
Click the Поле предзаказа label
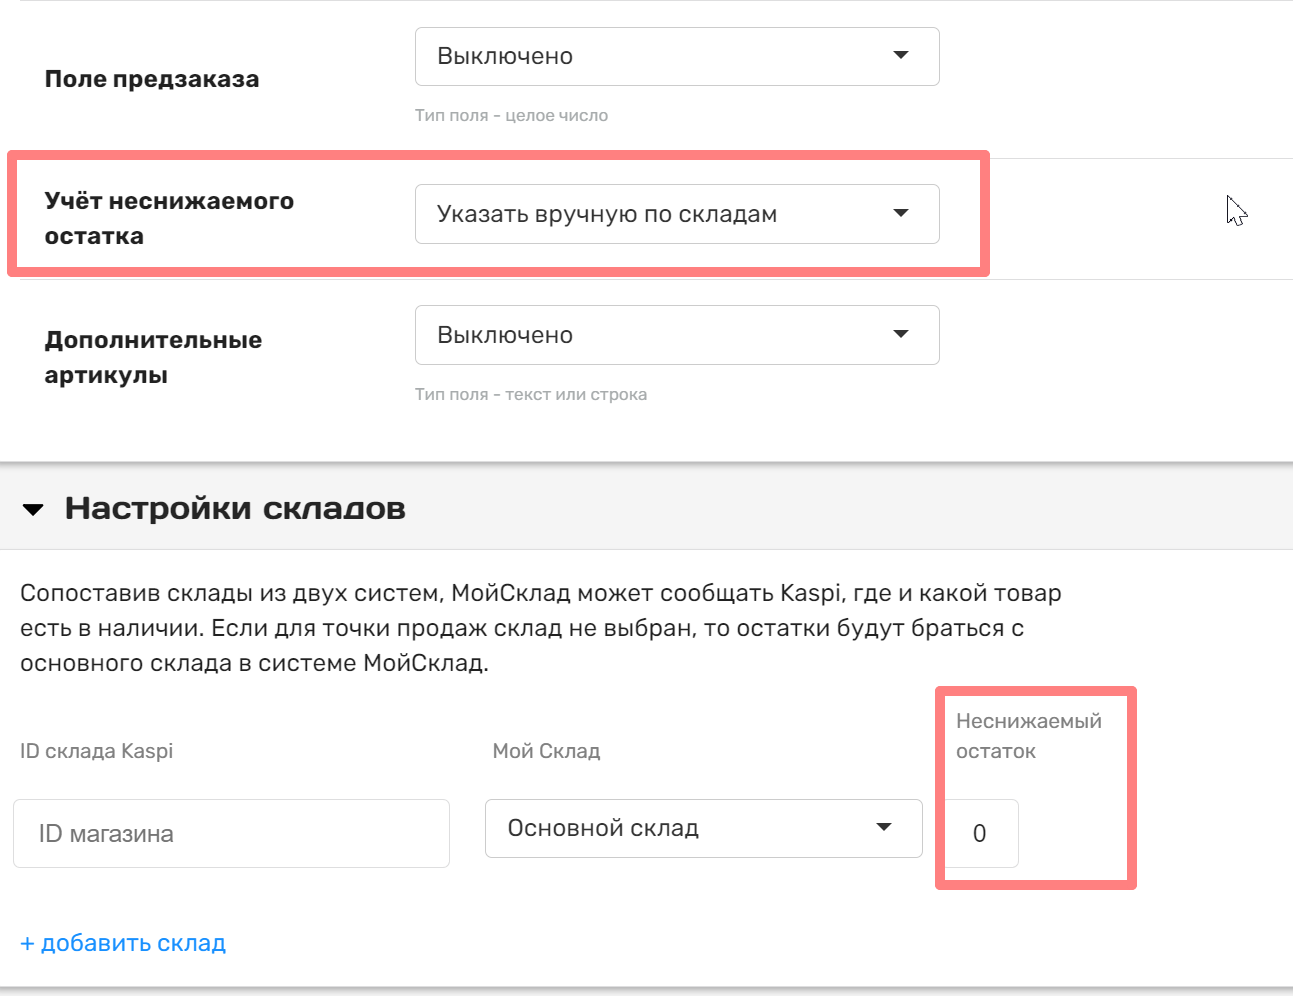point(152,79)
